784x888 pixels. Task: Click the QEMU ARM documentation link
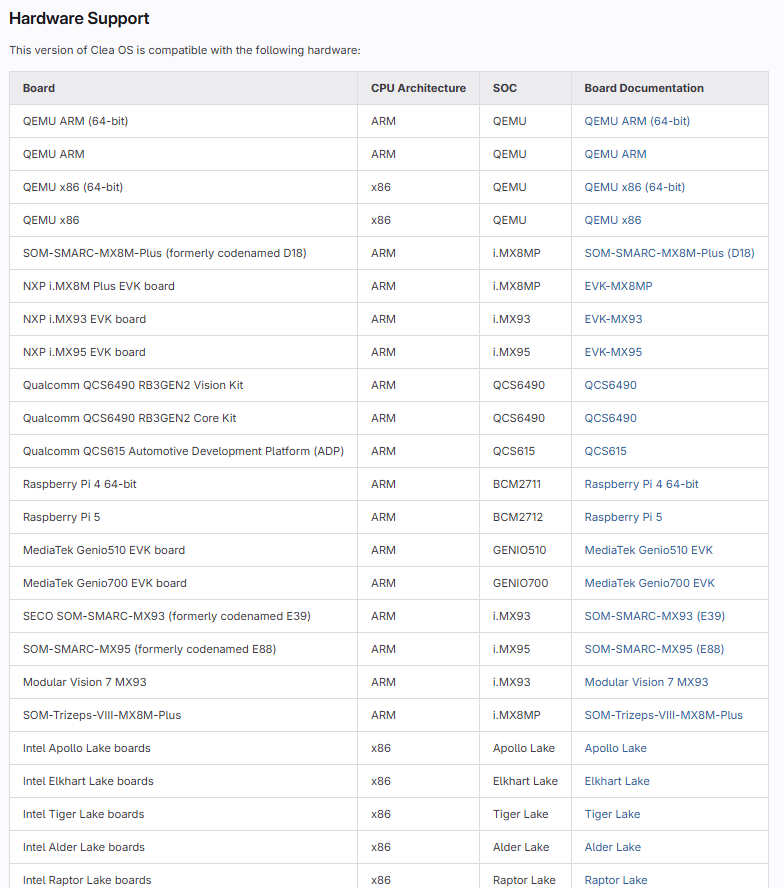tap(615, 154)
